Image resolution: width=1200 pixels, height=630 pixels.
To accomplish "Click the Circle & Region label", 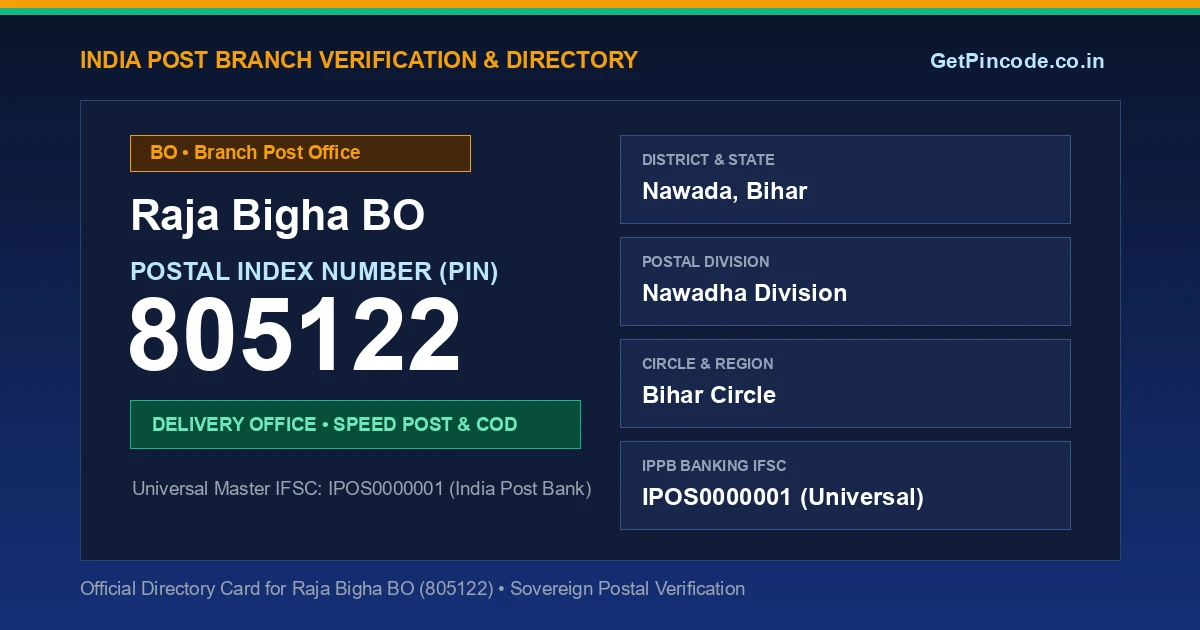I will [708, 364].
